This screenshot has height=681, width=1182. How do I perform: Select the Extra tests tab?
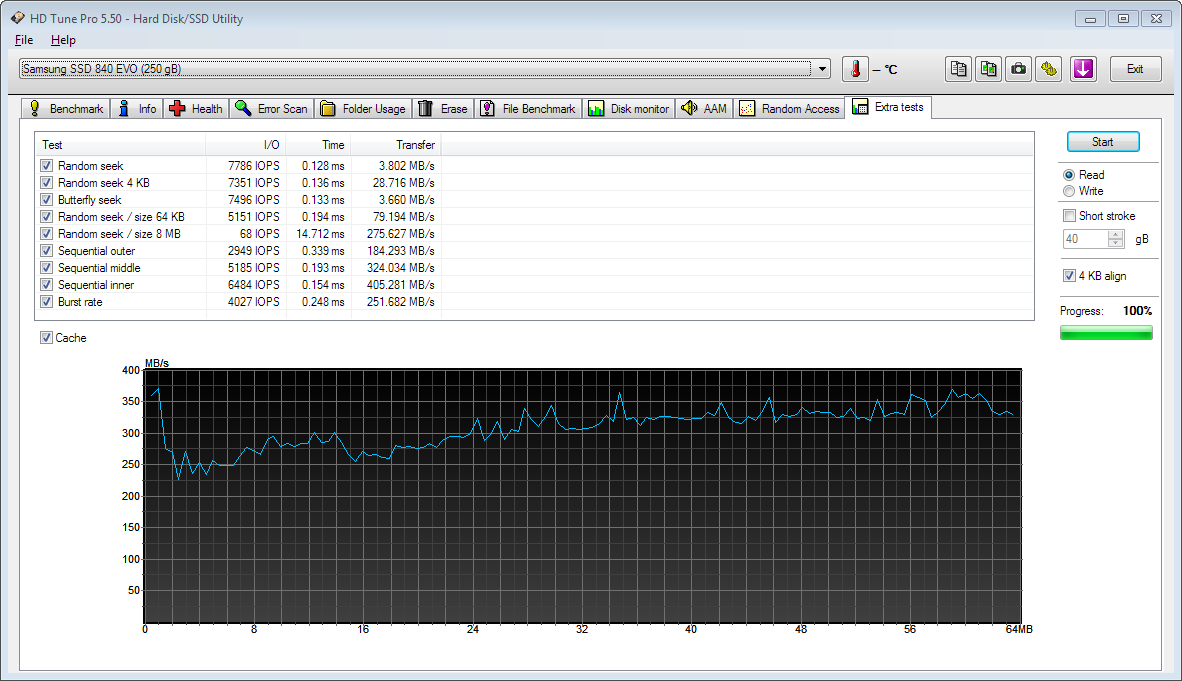pos(888,107)
